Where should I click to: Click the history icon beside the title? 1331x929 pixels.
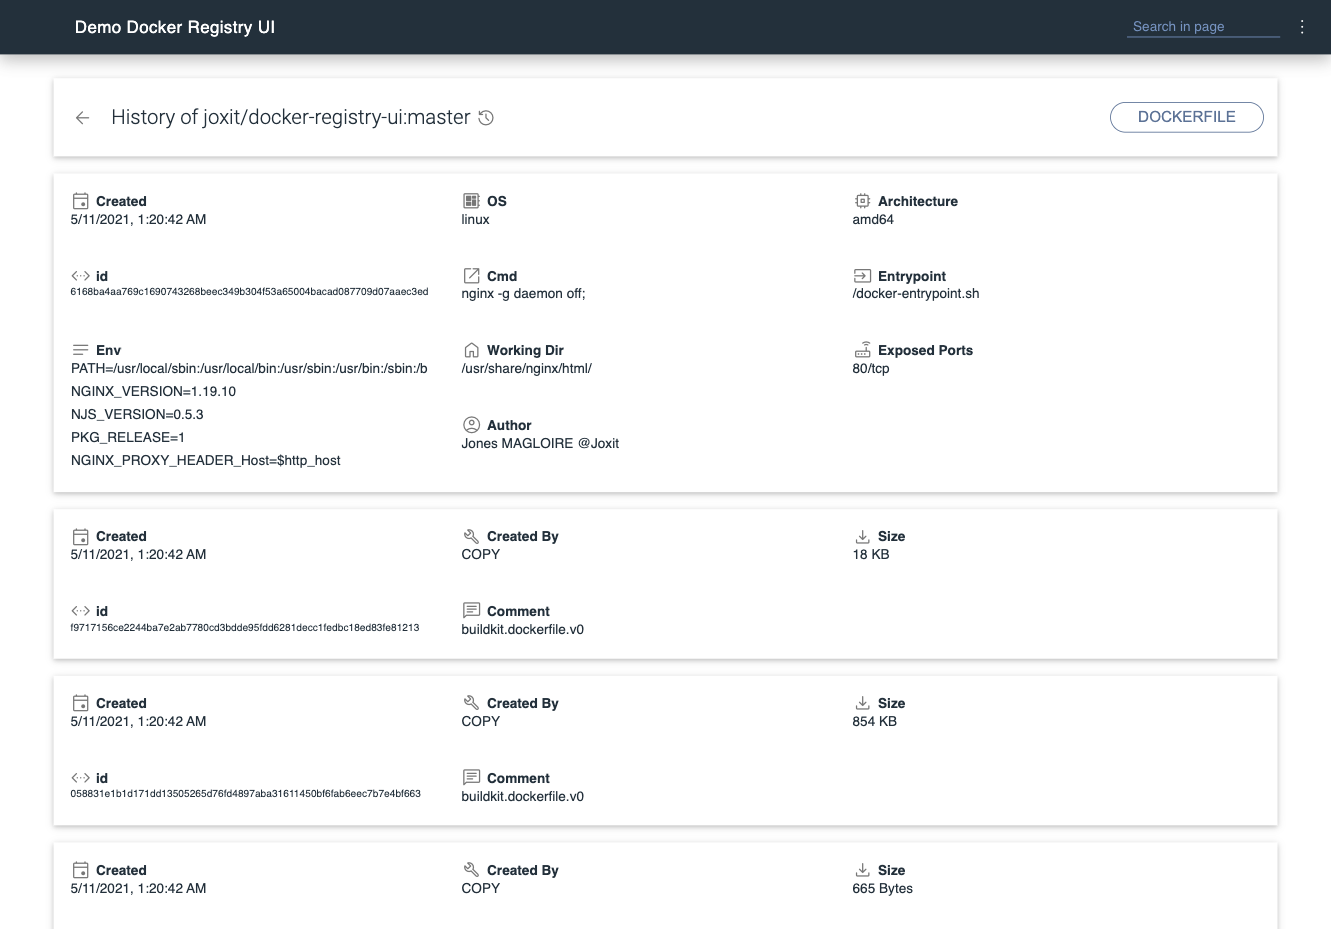click(486, 118)
